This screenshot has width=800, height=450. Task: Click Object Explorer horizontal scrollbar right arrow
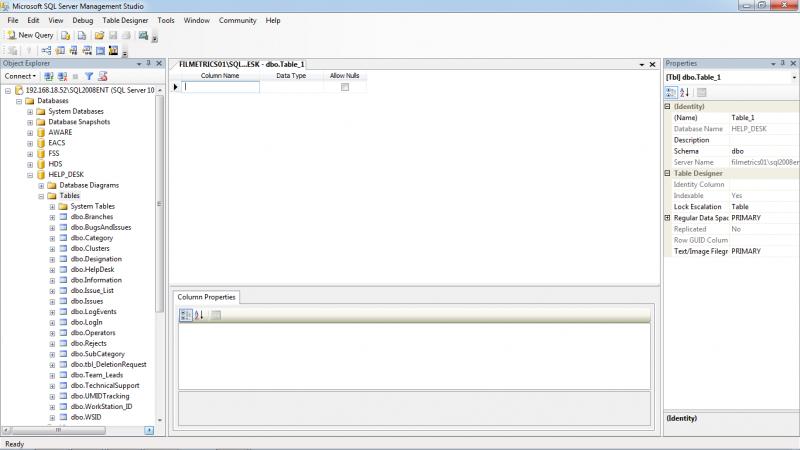[x=149, y=431]
